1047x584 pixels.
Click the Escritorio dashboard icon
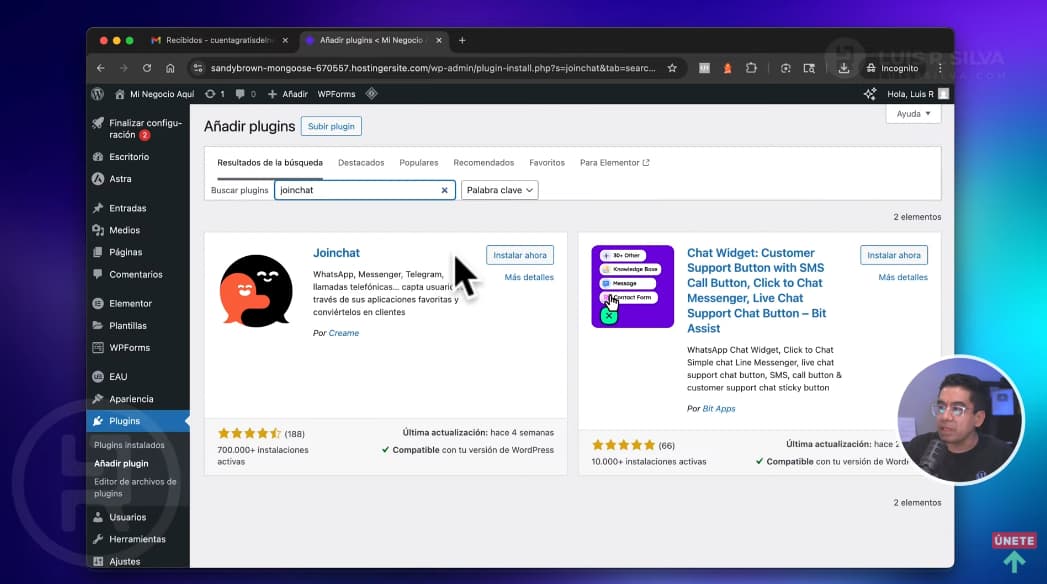[x=98, y=157]
